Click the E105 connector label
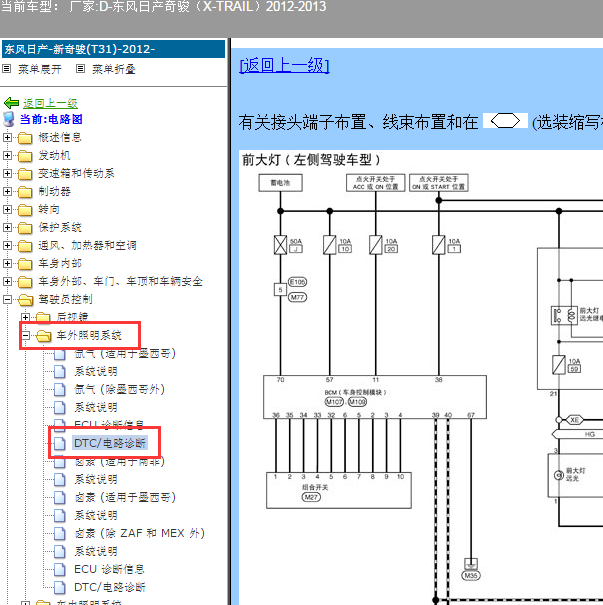Viewport: 603px width, 605px height. [297, 282]
